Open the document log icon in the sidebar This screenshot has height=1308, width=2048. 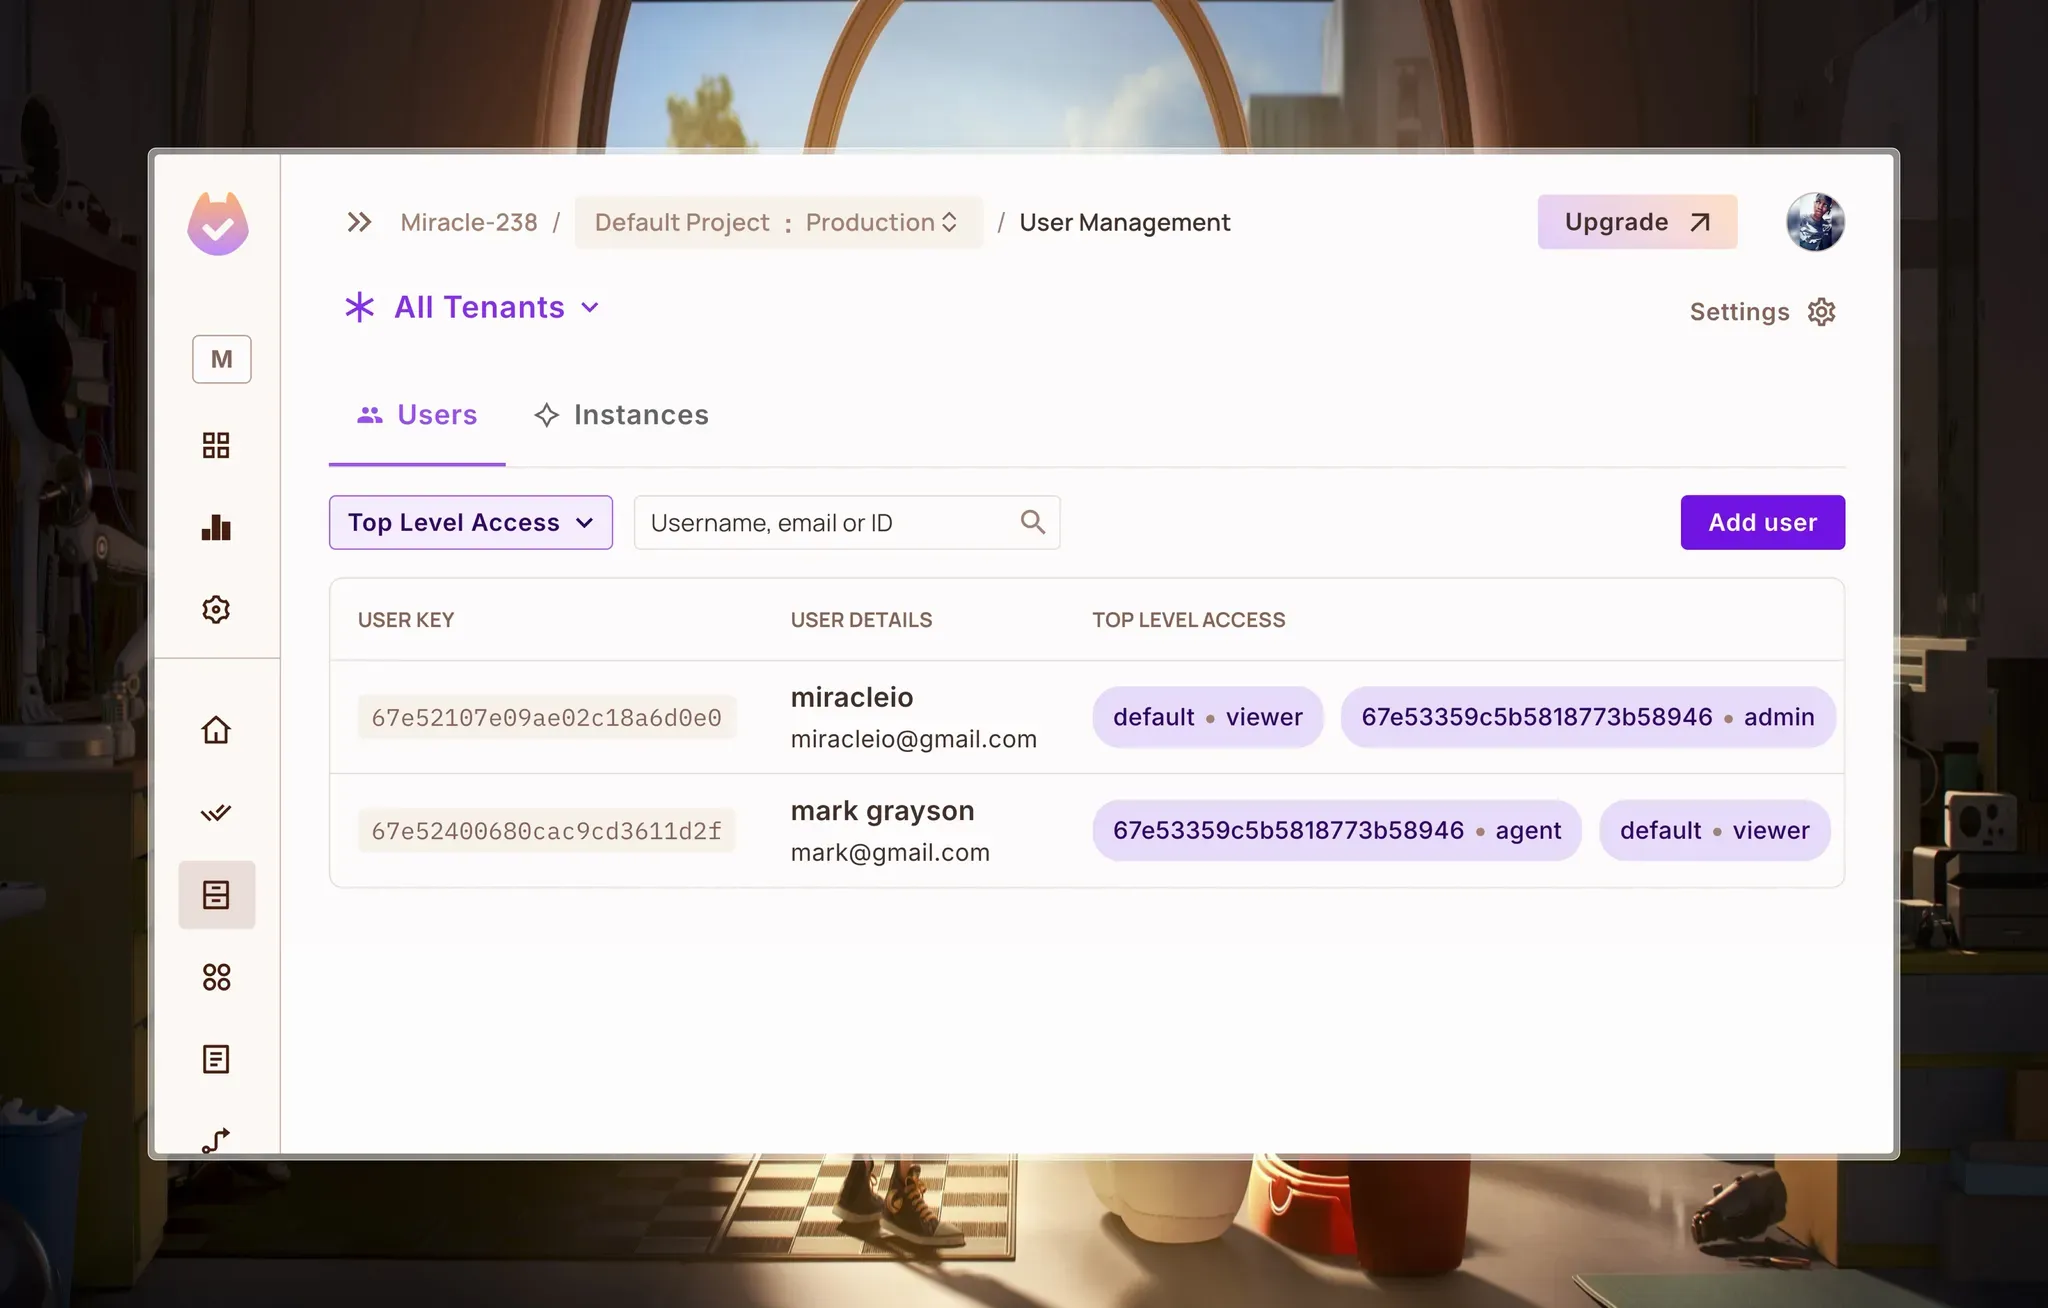(x=216, y=1059)
